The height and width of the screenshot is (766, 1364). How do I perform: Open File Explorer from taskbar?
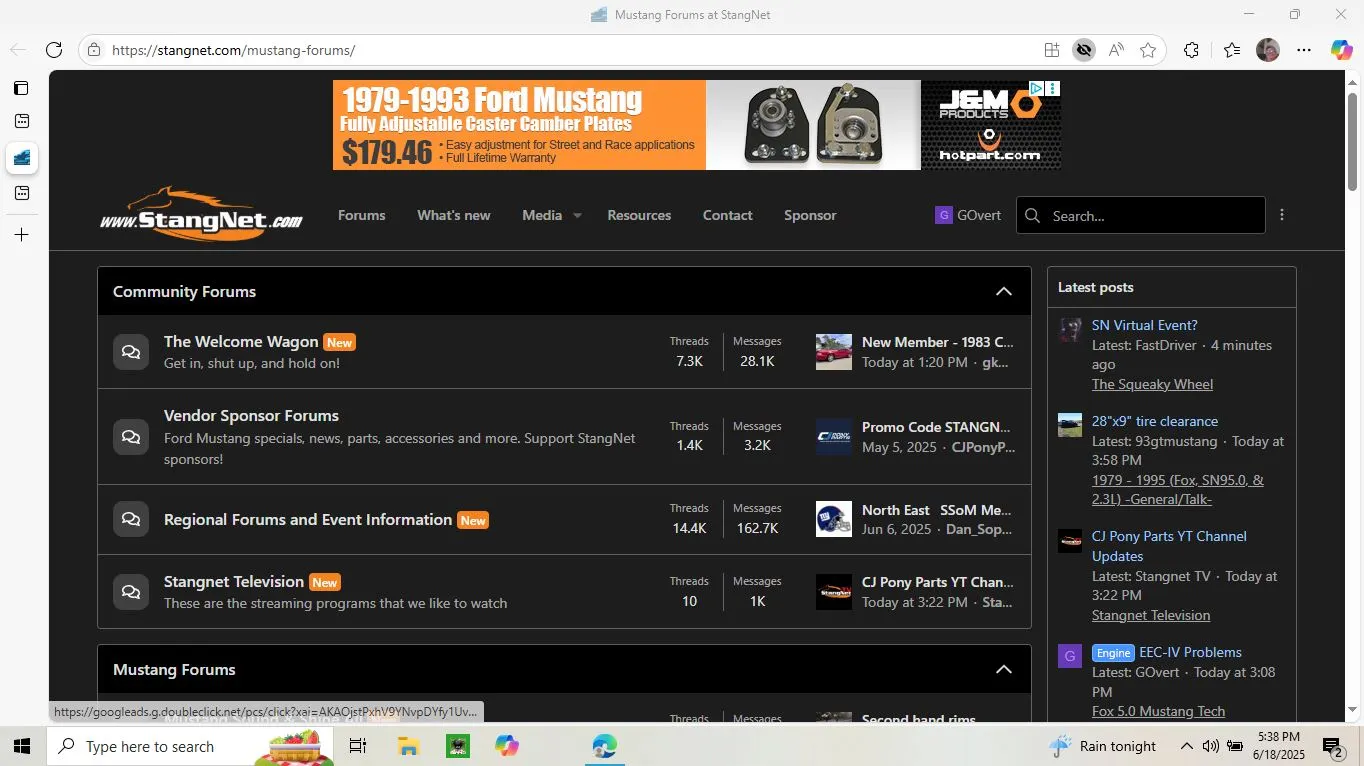408,746
